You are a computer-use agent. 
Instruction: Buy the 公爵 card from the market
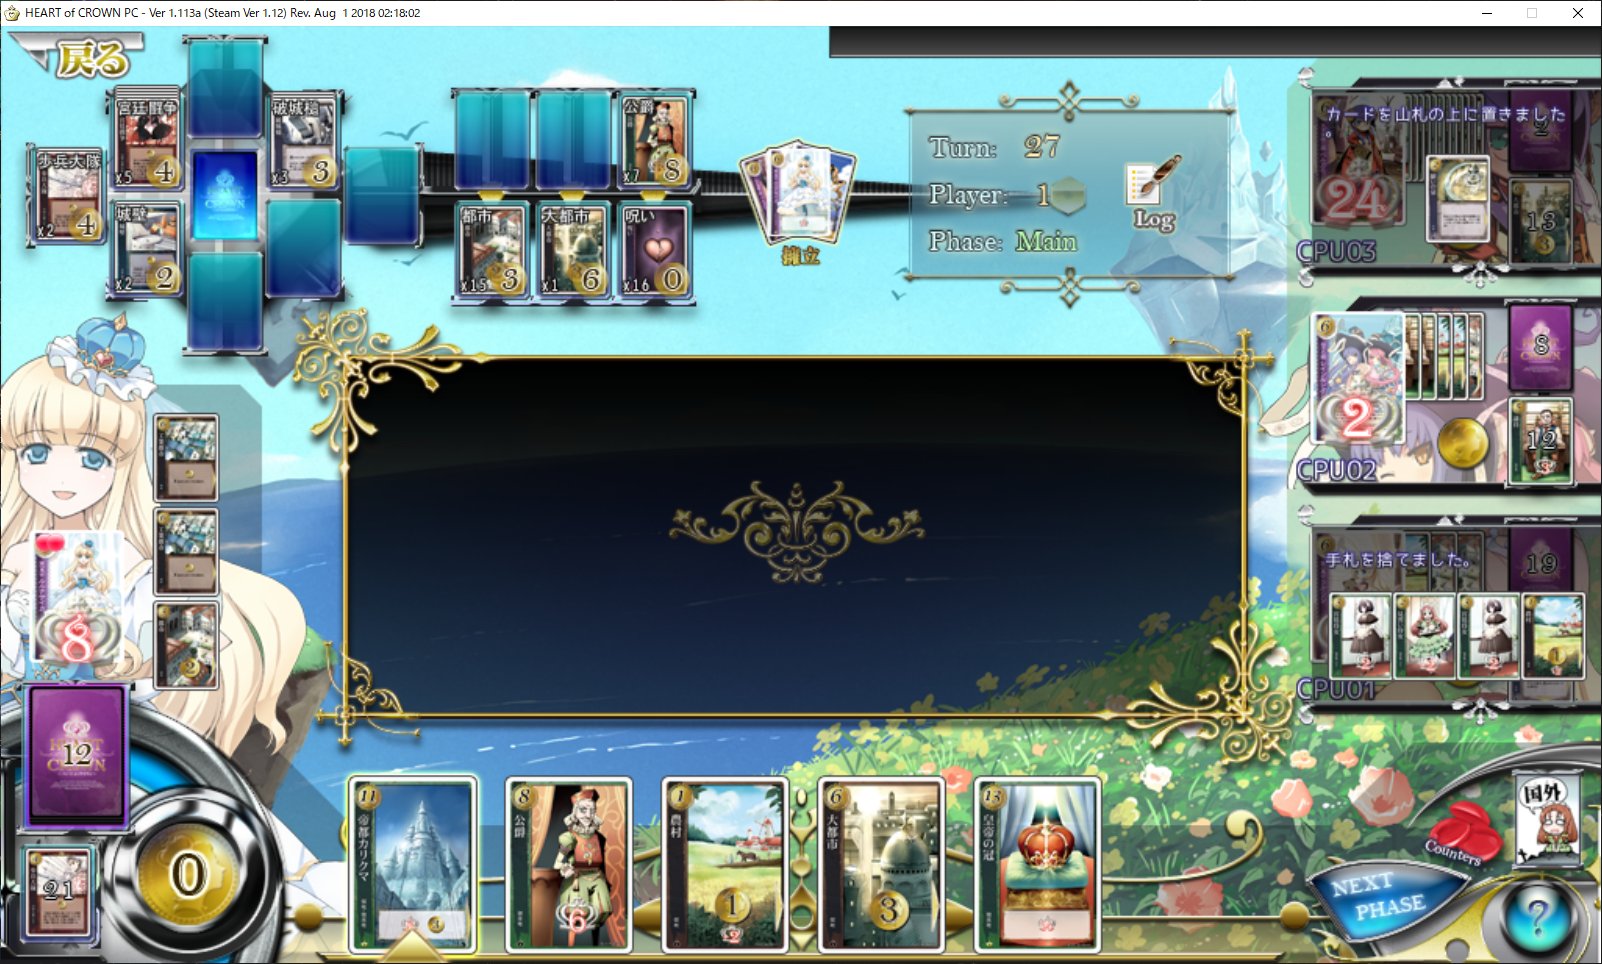pyautogui.click(x=655, y=140)
